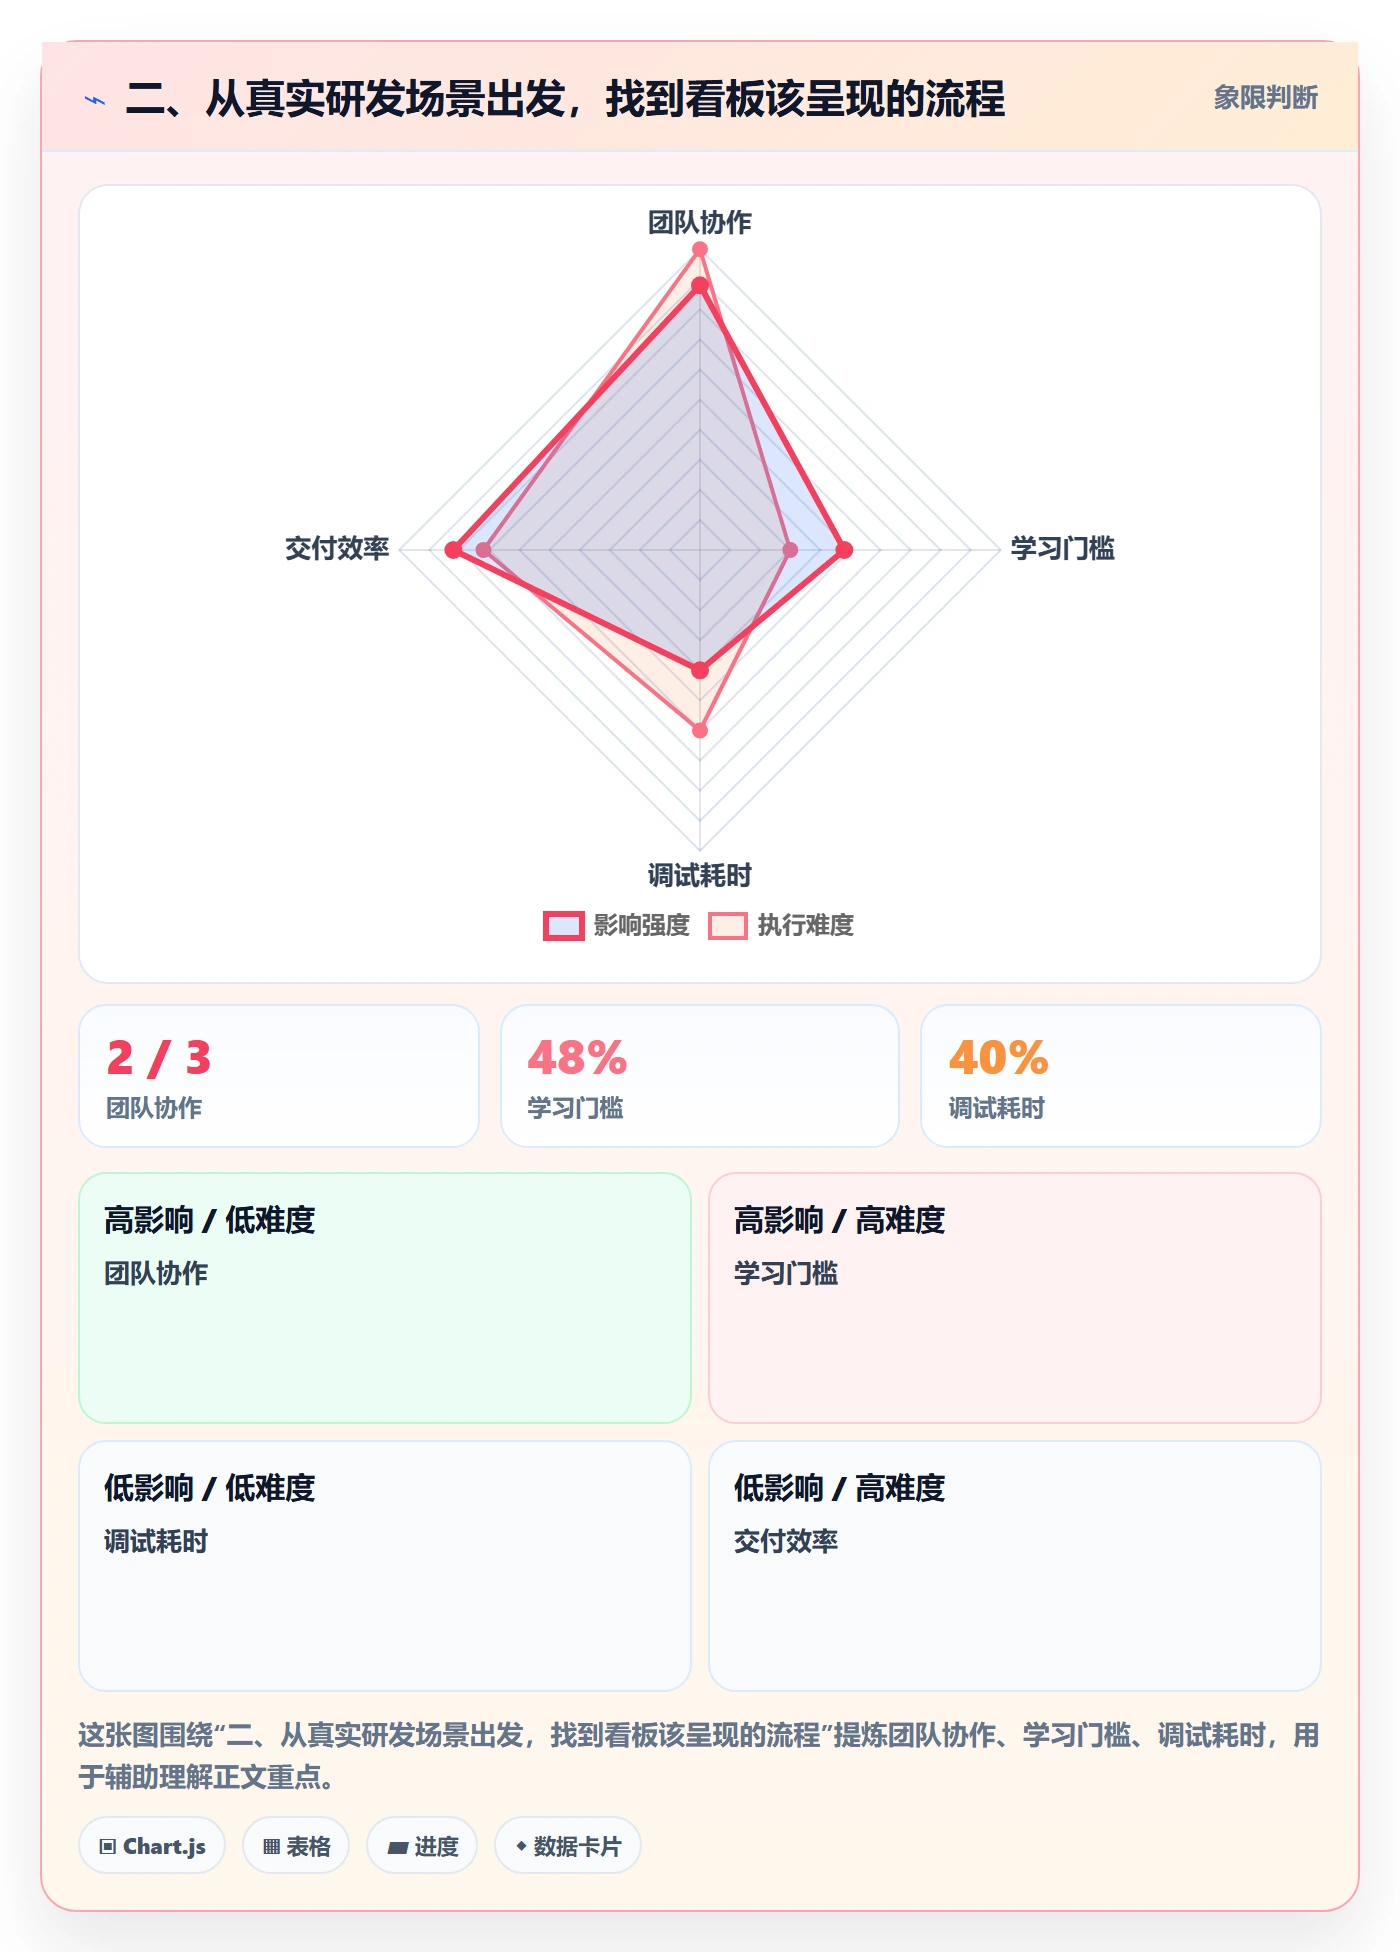1400x1952 pixels.
Task: Select the 团队协作 point on 影响强度 series
Action: click(x=700, y=286)
